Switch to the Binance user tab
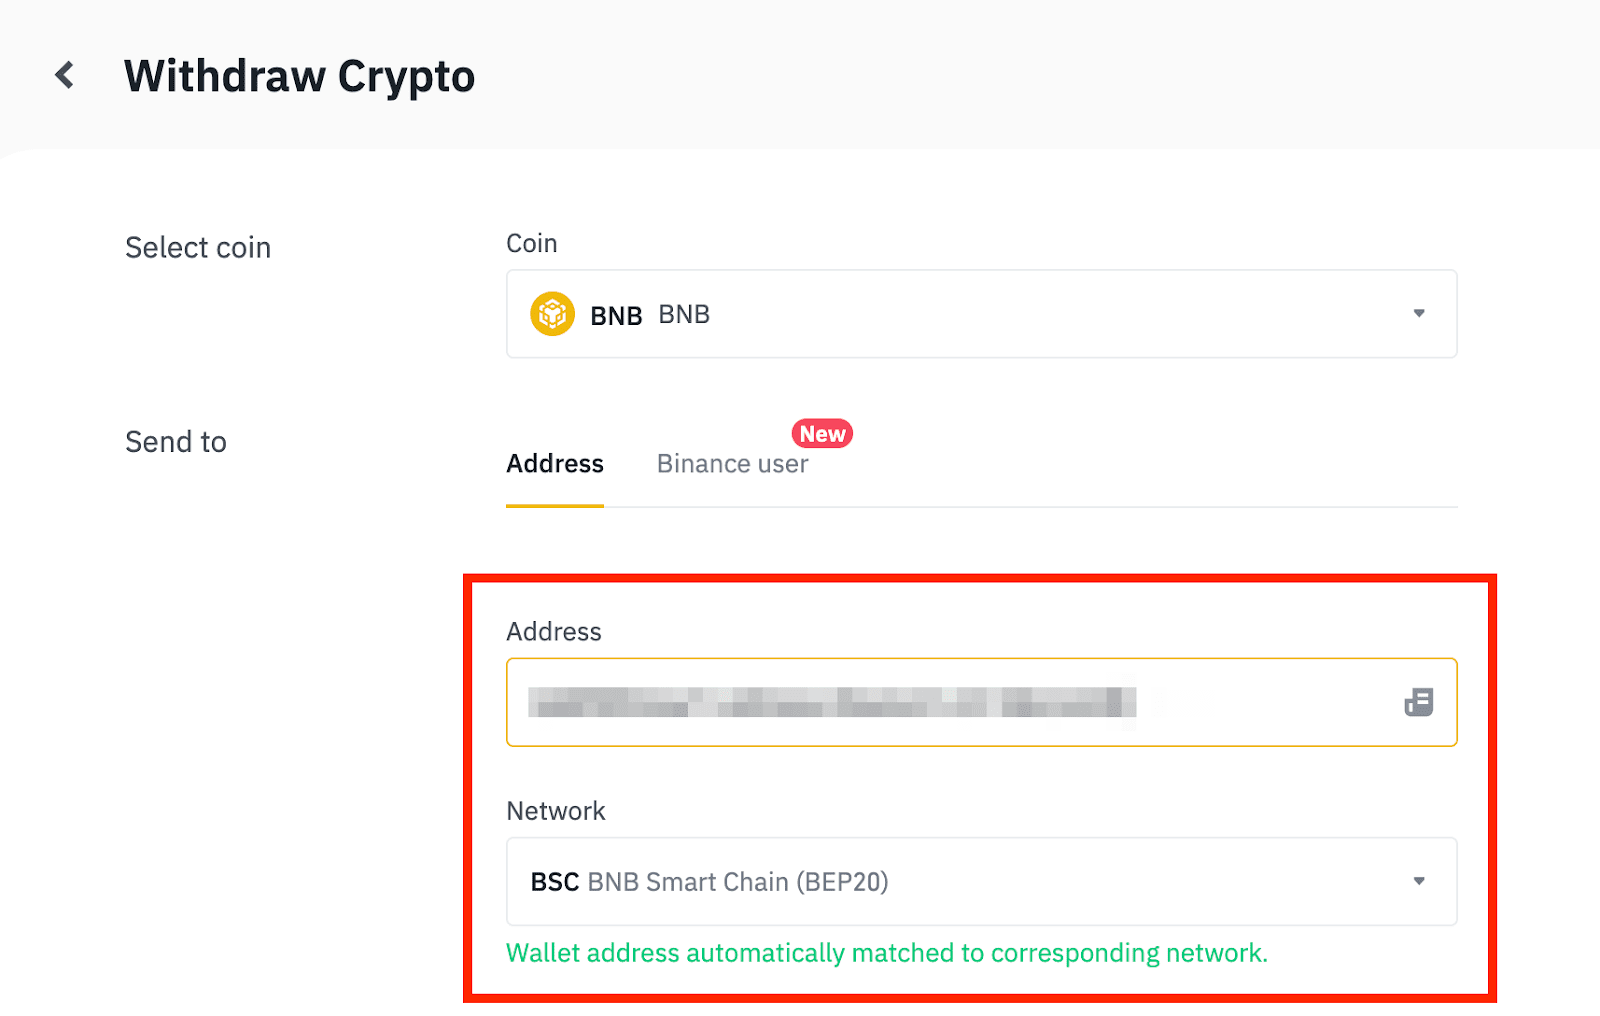Screen dimensions: 1600x1016 [x=732, y=464]
